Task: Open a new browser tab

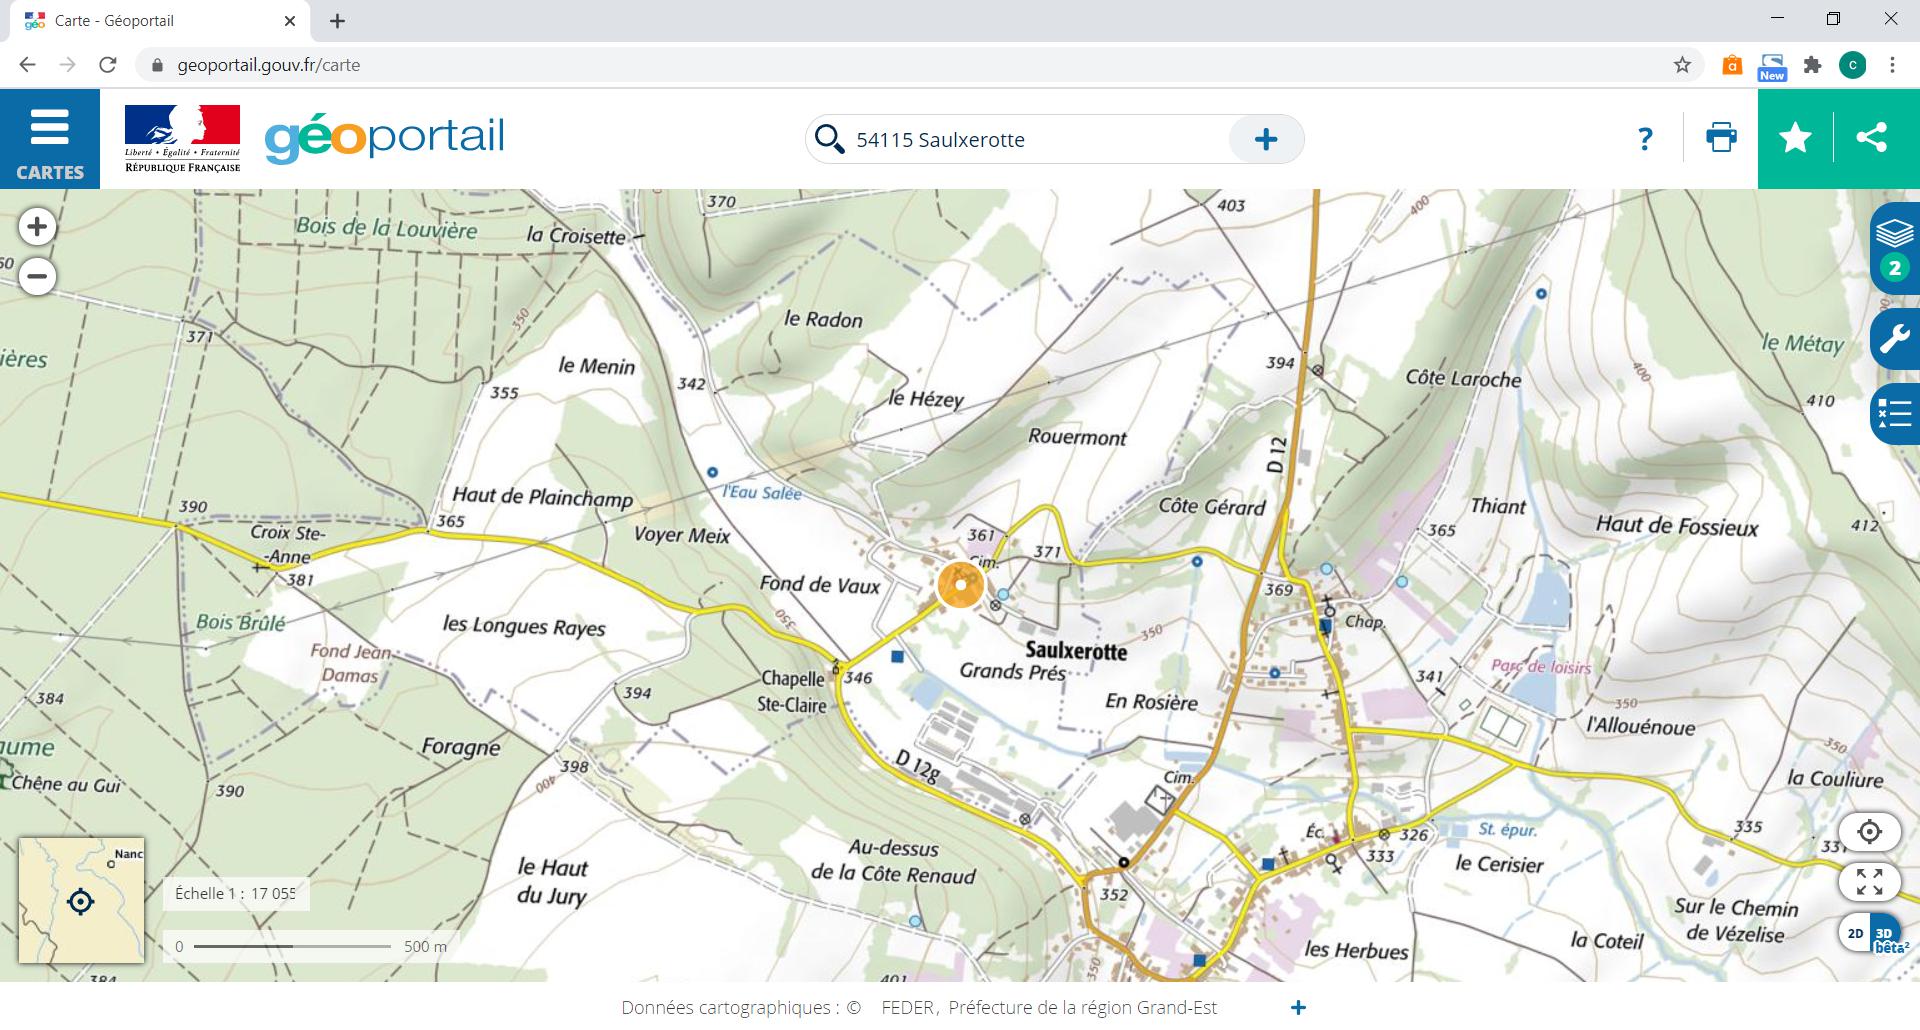Action: coord(337,21)
